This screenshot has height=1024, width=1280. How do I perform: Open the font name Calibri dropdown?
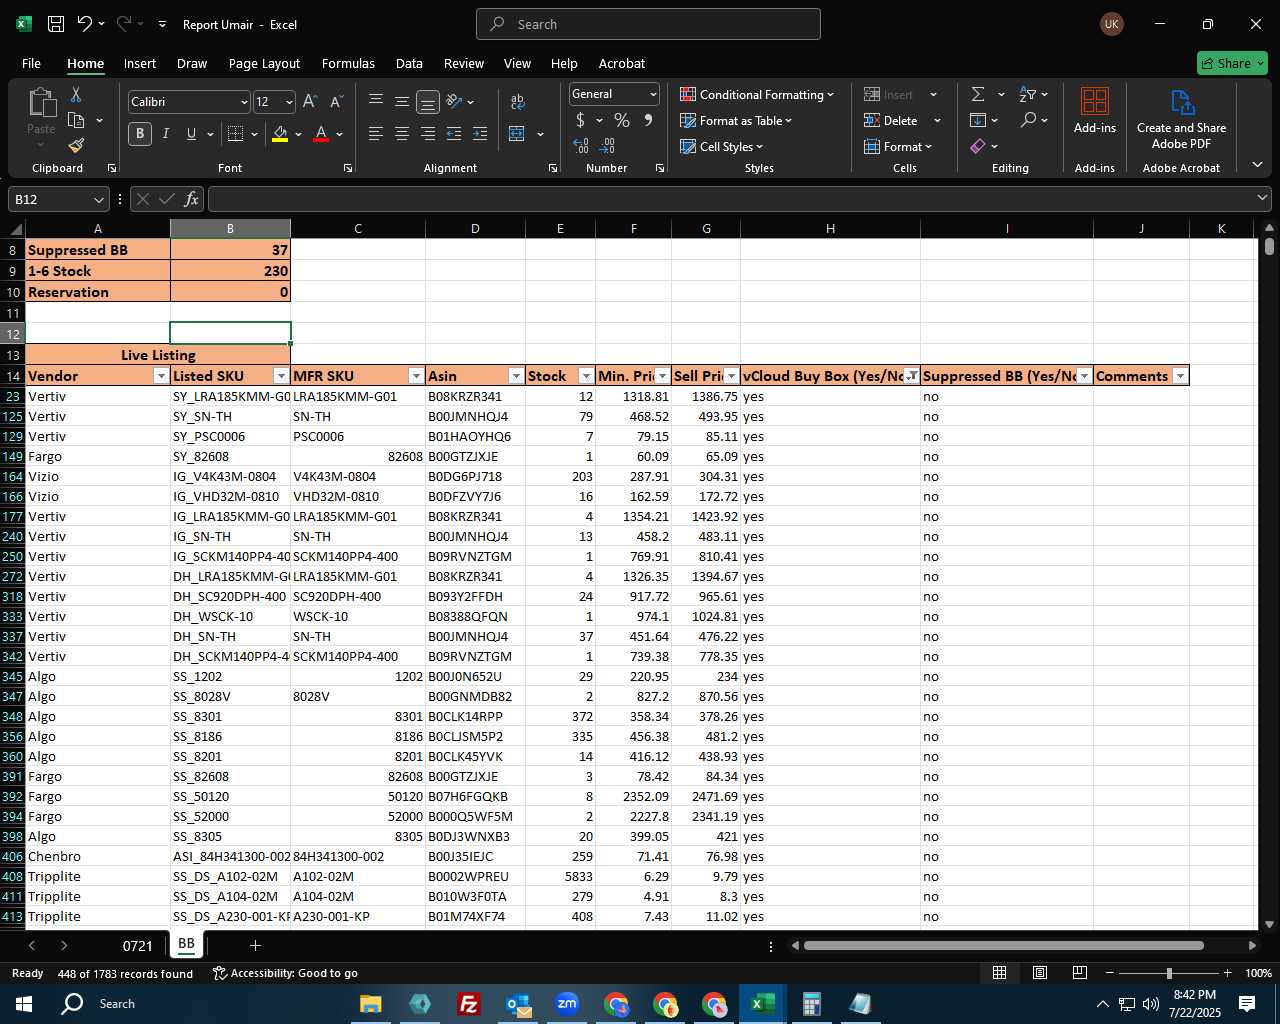pos(244,102)
